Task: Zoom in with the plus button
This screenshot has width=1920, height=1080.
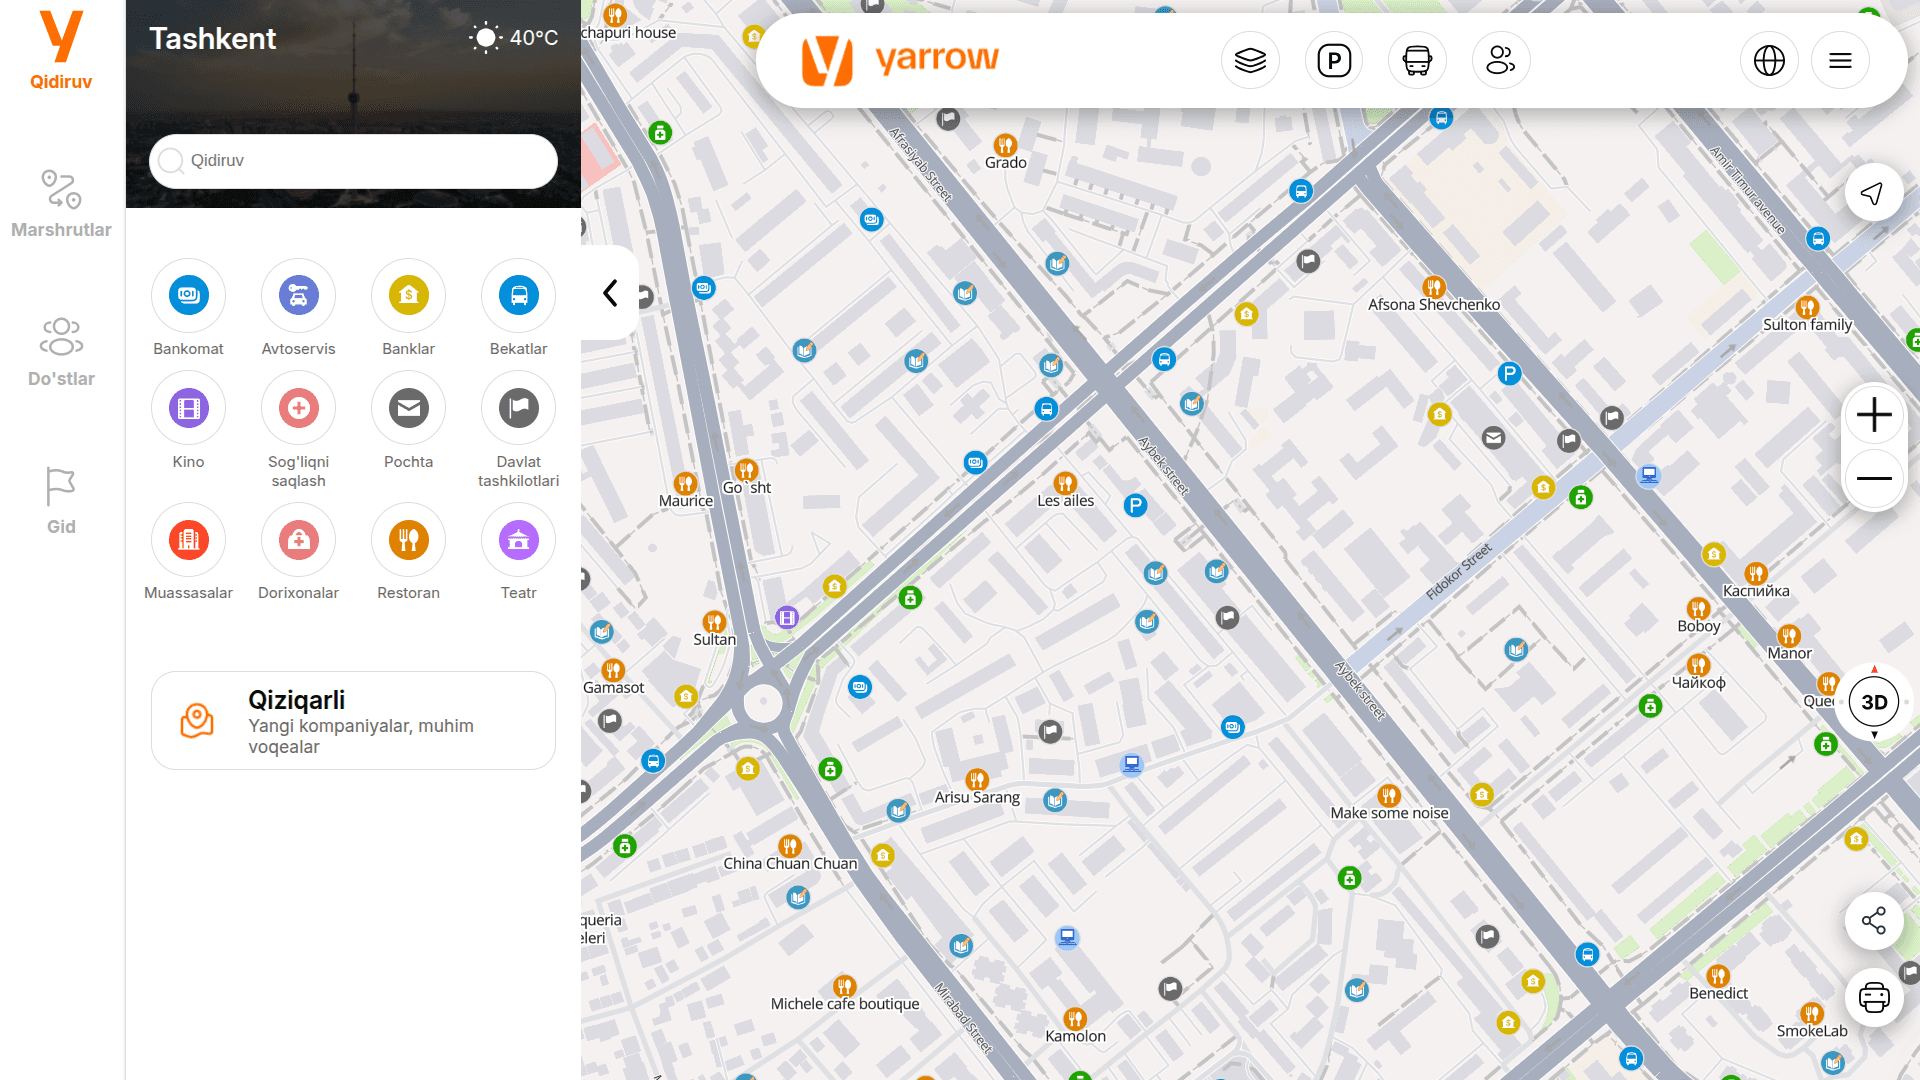Action: [x=1874, y=415]
